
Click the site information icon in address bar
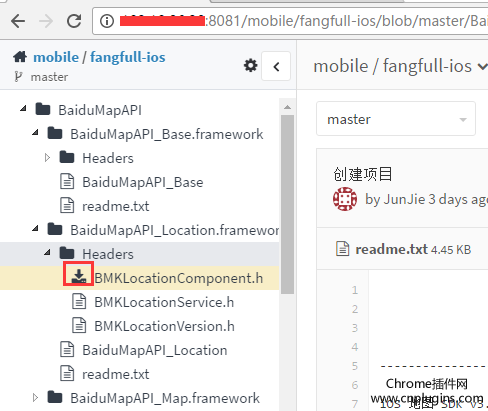tap(107, 21)
